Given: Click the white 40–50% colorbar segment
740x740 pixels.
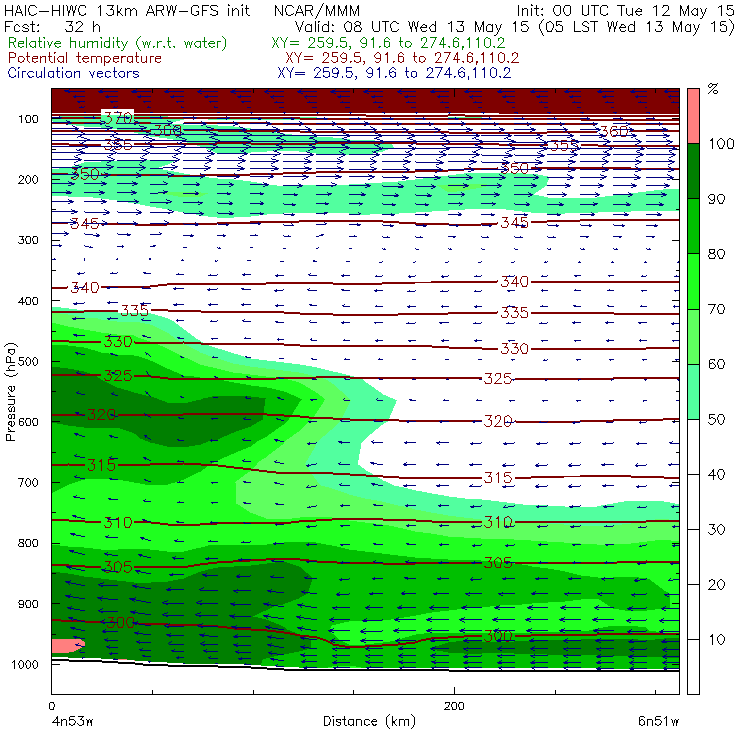Looking at the screenshot, I should click(x=693, y=446).
